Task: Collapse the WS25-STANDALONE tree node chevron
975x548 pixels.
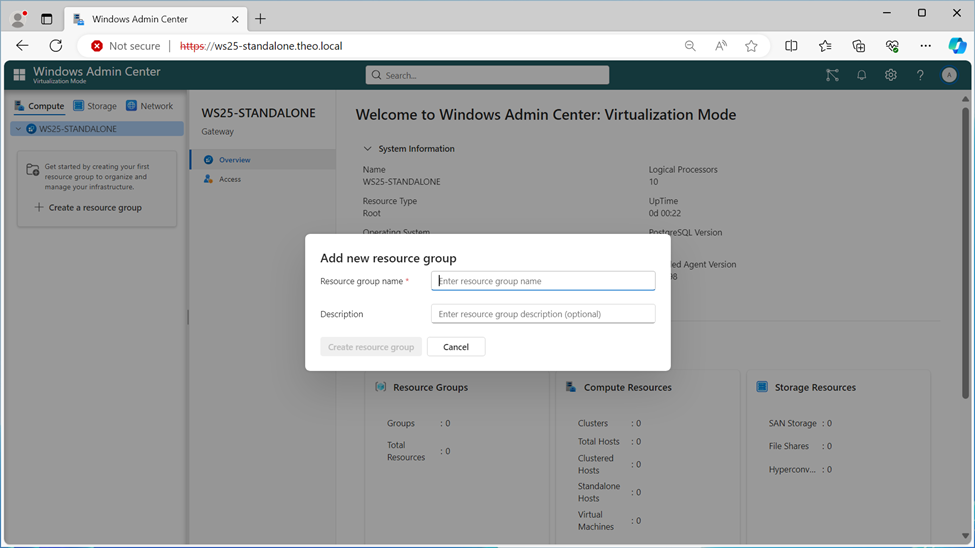Action: 19,129
